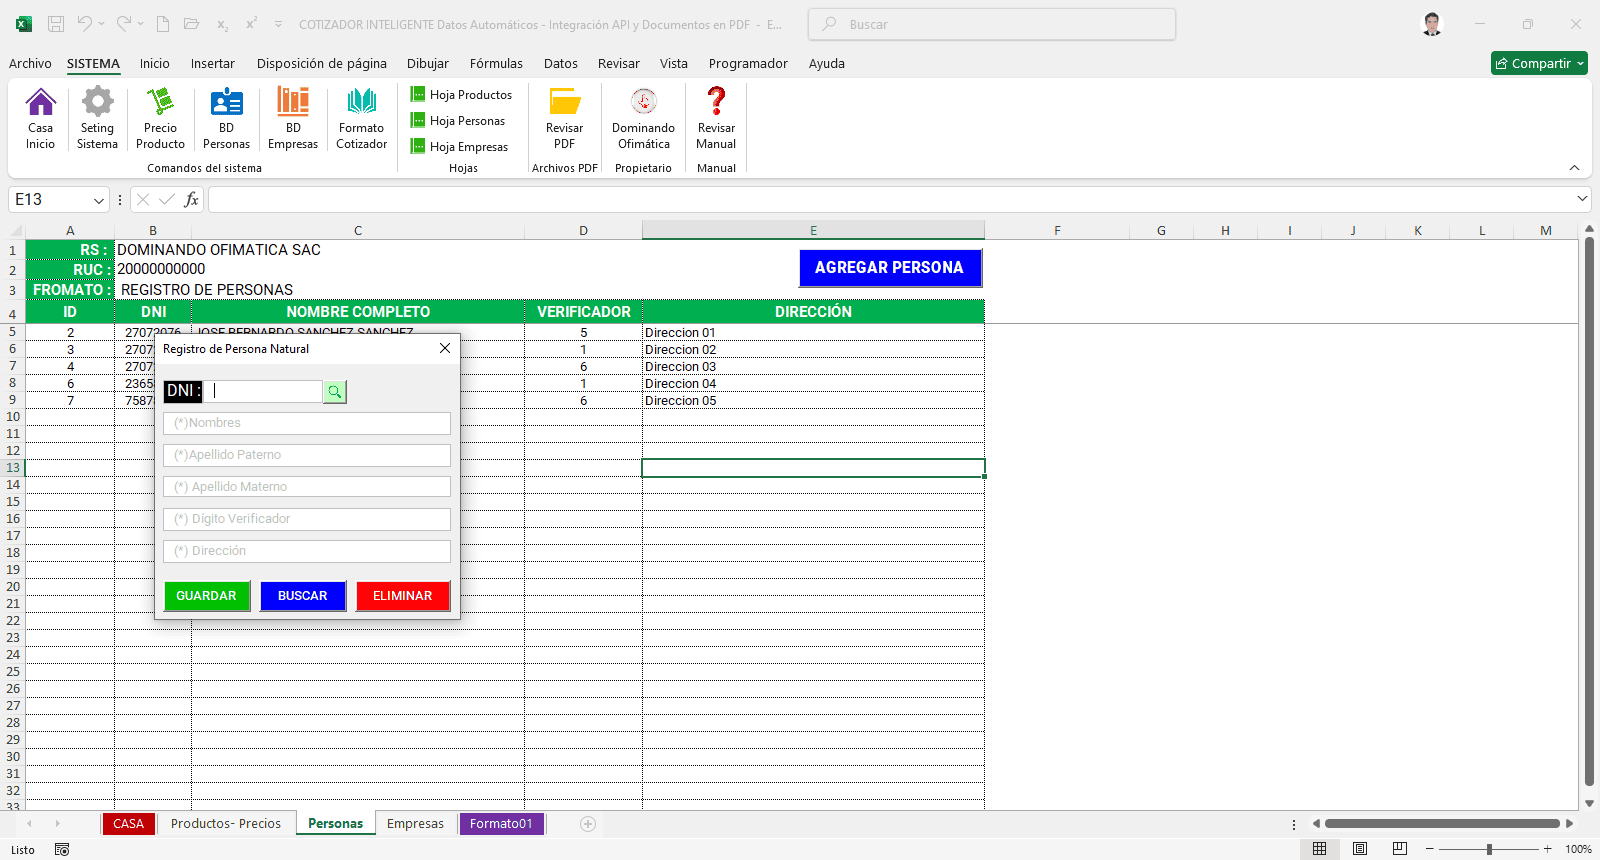Switch to Page Break Preview view
The image size is (1600, 860).
[x=1400, y=849]
